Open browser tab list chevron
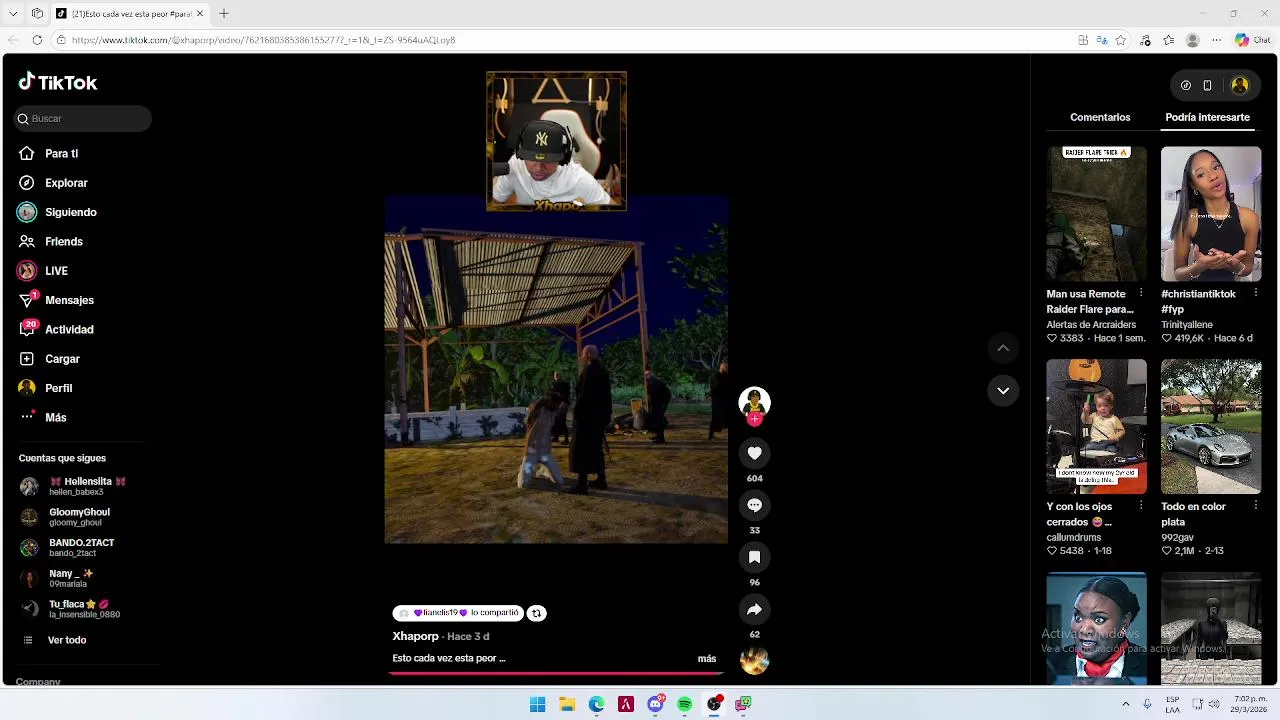 [13, 14]
